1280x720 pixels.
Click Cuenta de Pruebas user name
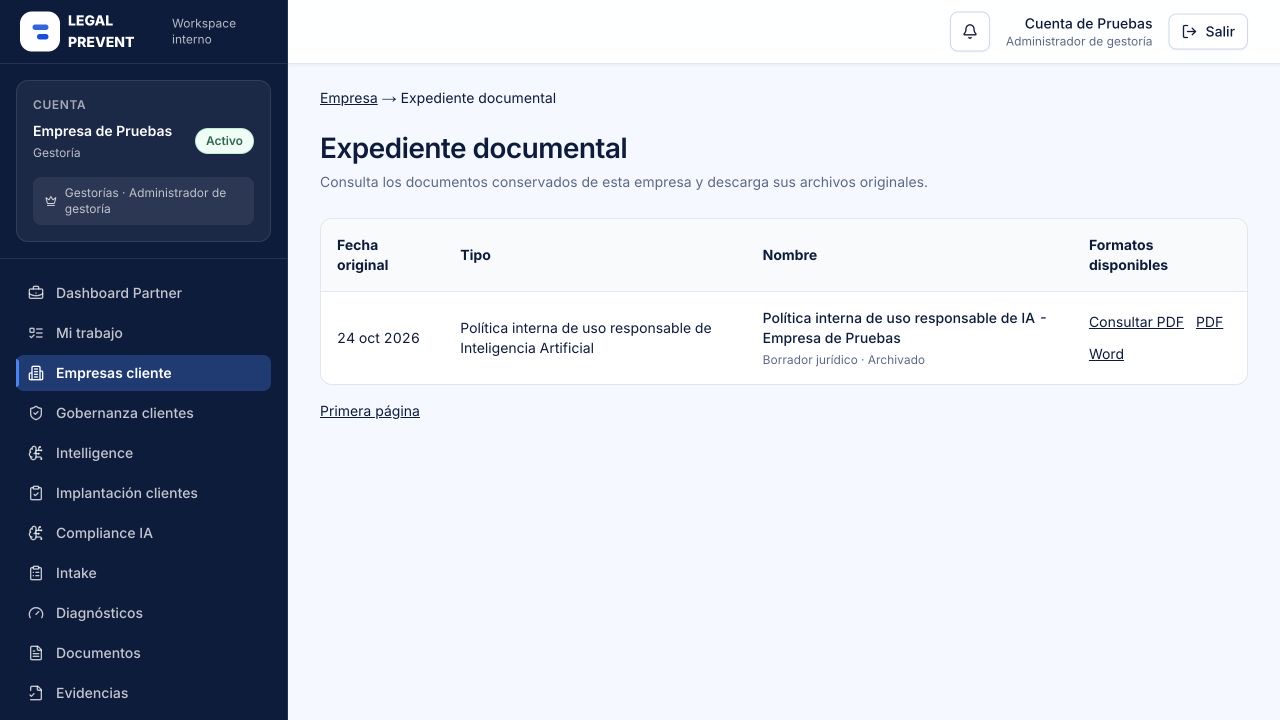[1088, 23]
